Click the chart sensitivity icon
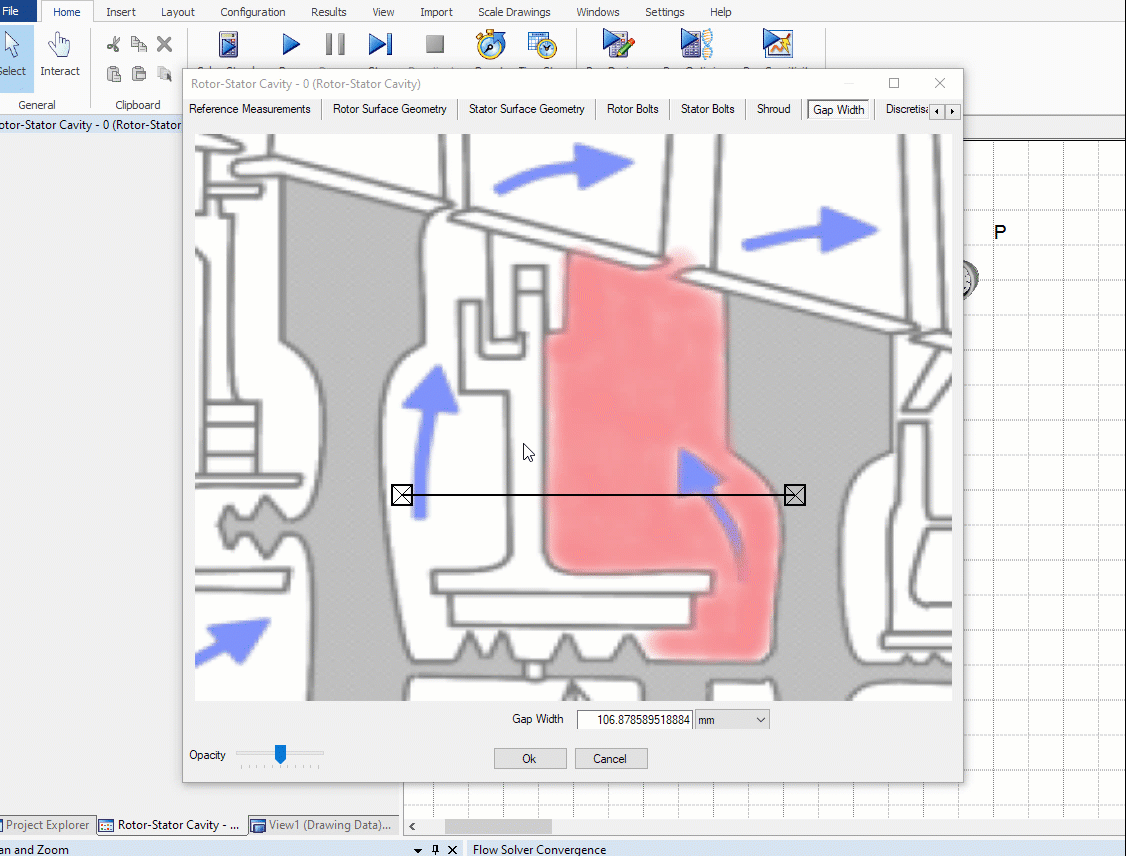 pos(777,44)
